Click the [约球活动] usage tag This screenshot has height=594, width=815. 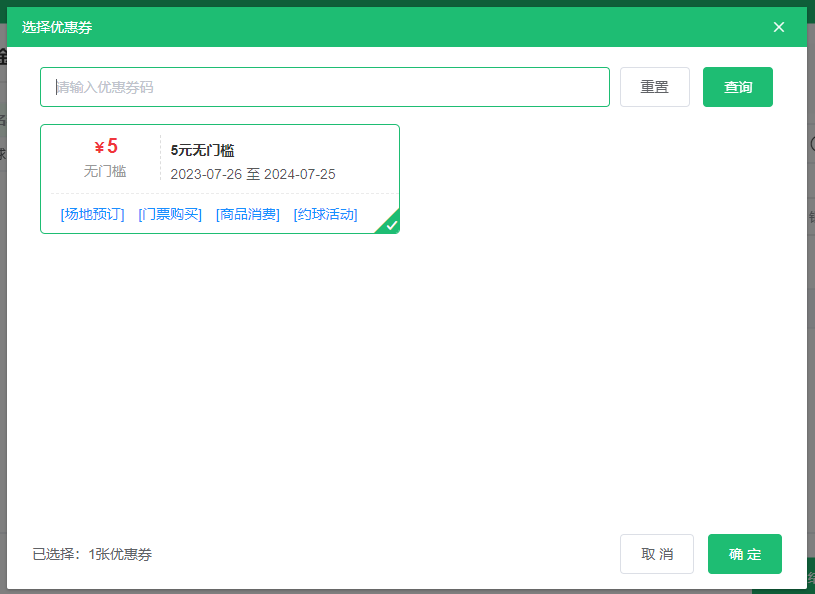pos(325,214)
